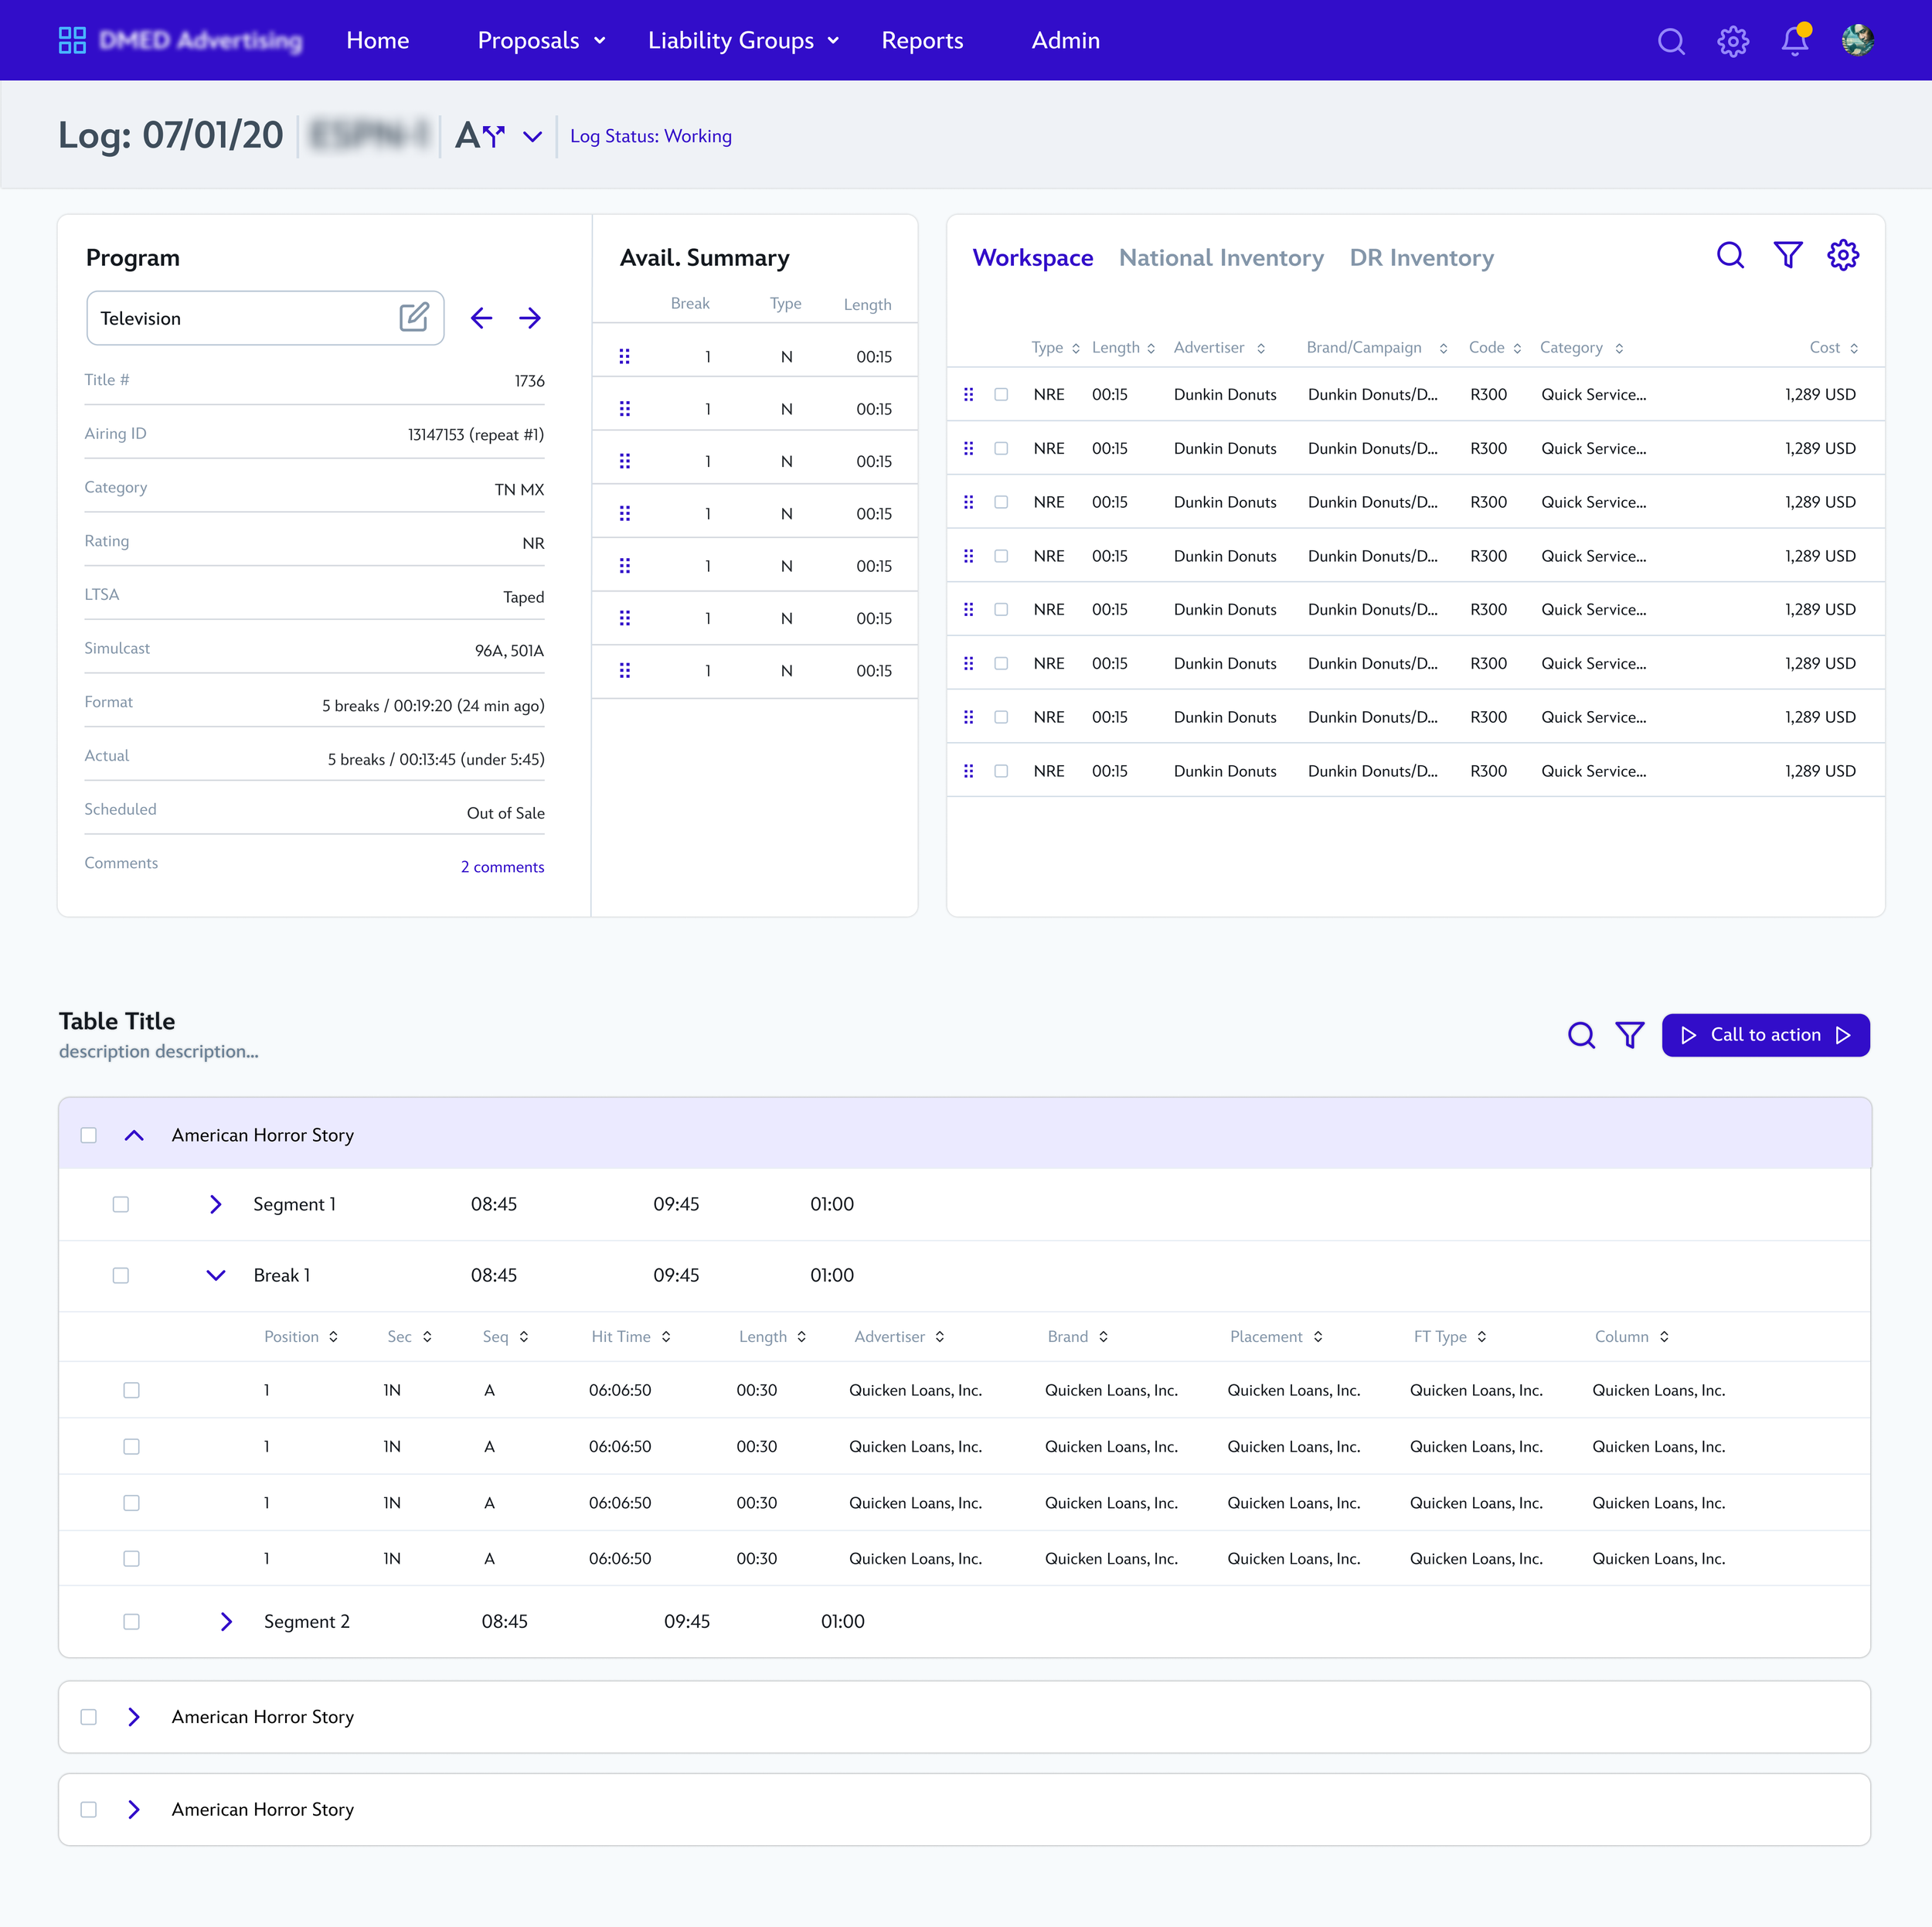1932x1927 pixels.
Task: Open the 2 comments link
Action: coord(502,867)
